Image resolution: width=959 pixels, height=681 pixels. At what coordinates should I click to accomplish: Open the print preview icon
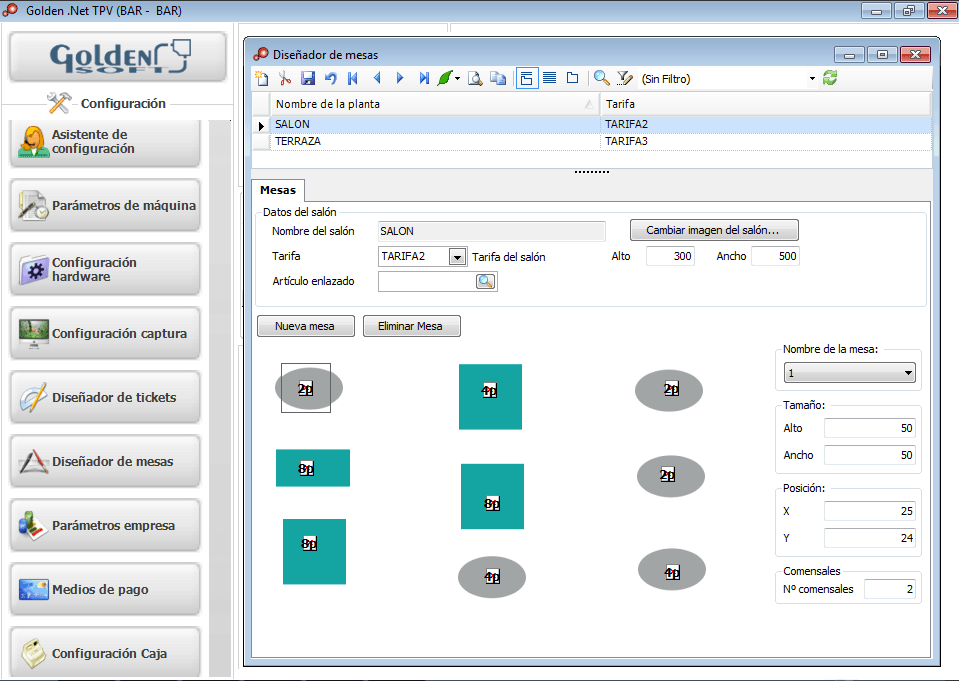pyautogui.click(x=476, y=78)
